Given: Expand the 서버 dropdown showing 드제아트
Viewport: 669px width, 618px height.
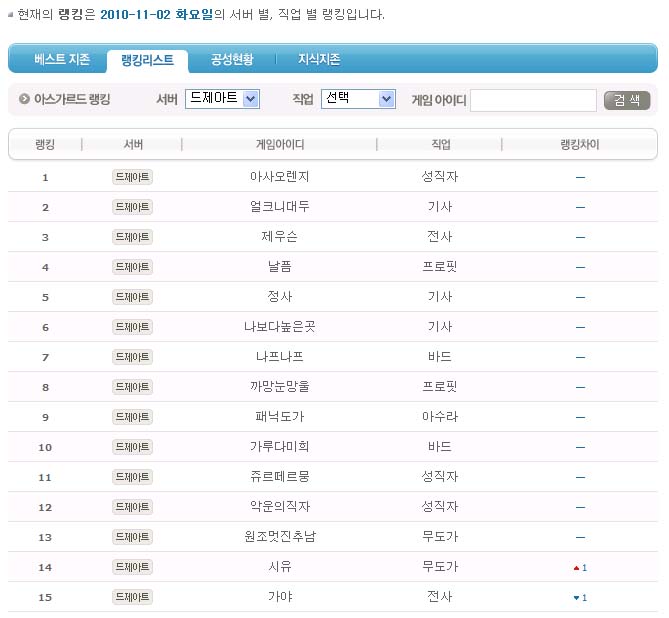Looking at the screenshot, I should pyautogui.click(x=222, y=99).
